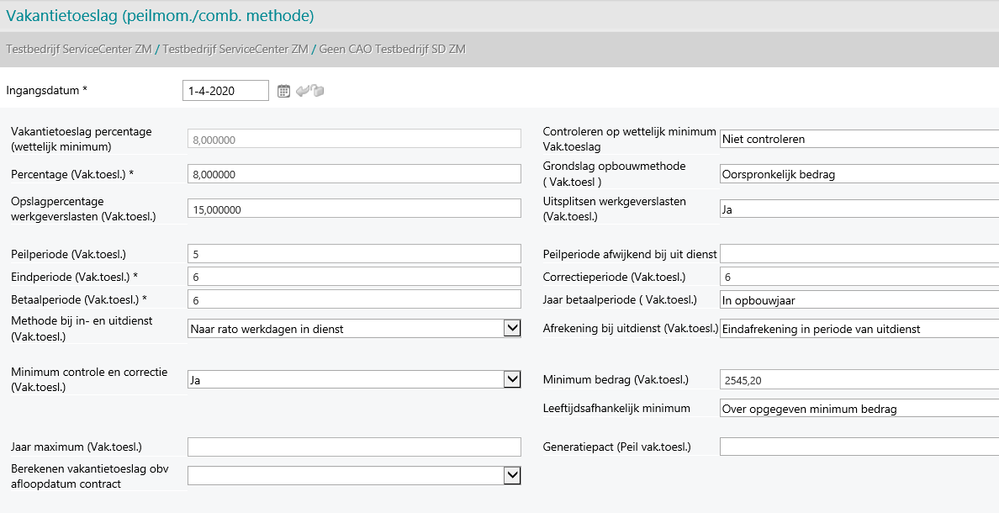Click the Percentage (Vak.toesl.) field

[x=354, y=174]
